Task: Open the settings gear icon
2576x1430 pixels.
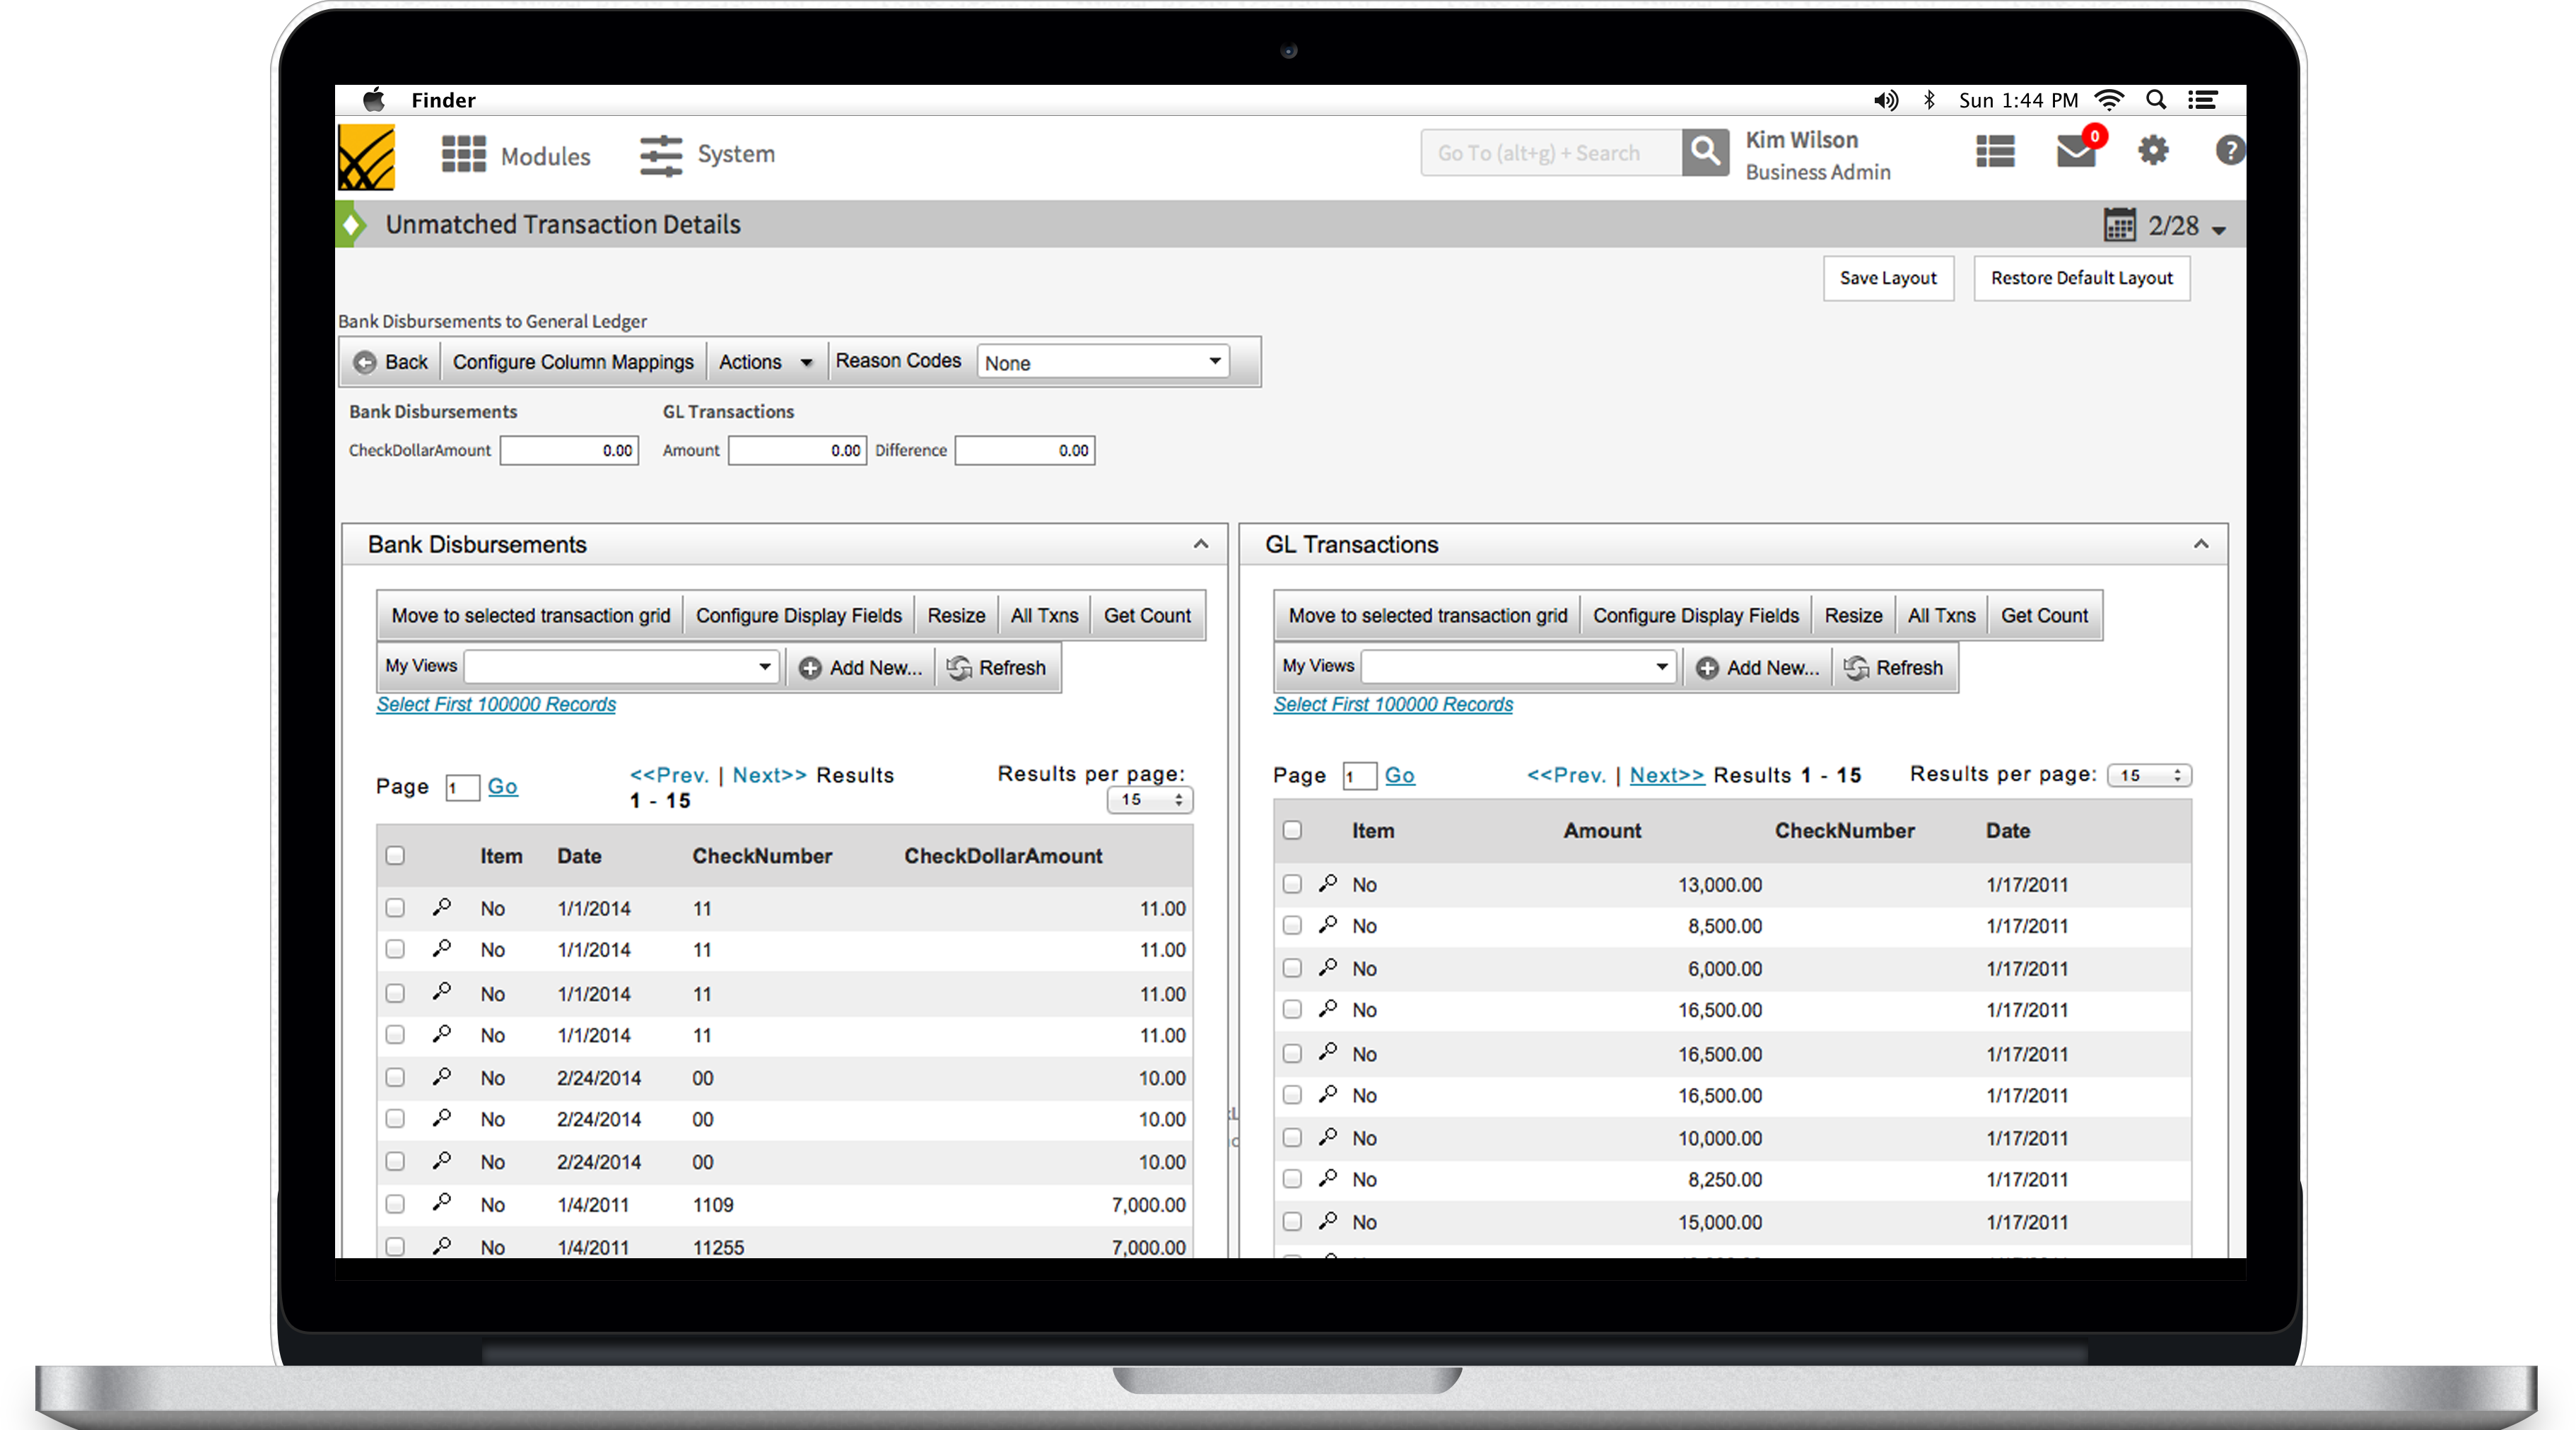Action: pos(2153,151)
